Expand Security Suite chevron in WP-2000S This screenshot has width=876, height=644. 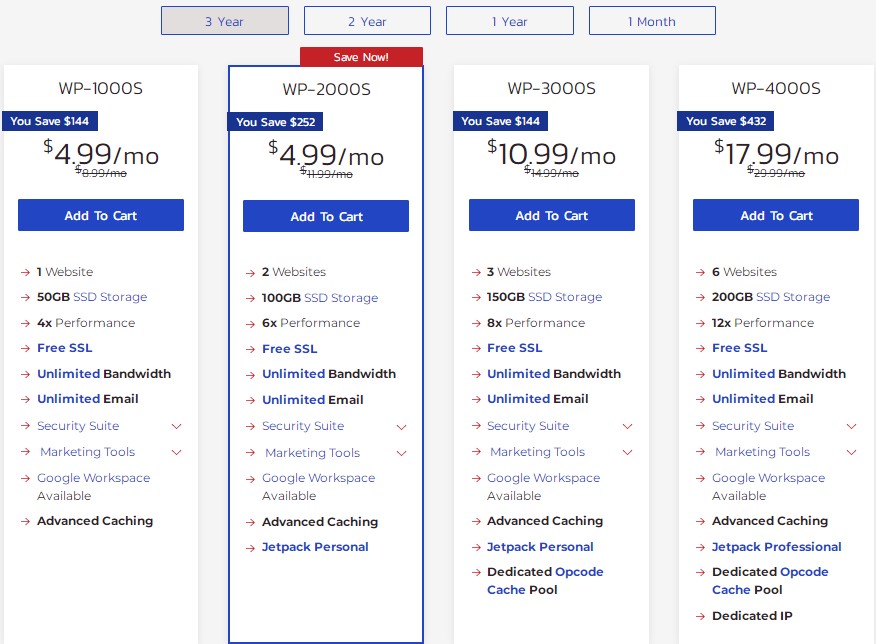(x=401, y=427)
